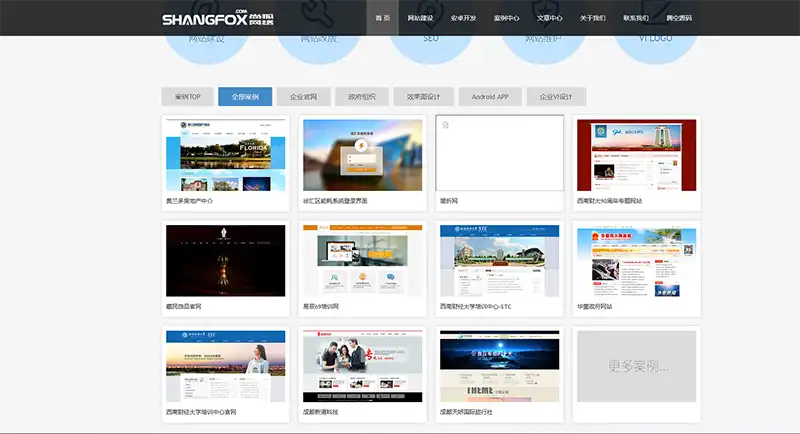The image size is (800, 434).
Task: Open 关于我们 in the top menu
Action: 593,18
